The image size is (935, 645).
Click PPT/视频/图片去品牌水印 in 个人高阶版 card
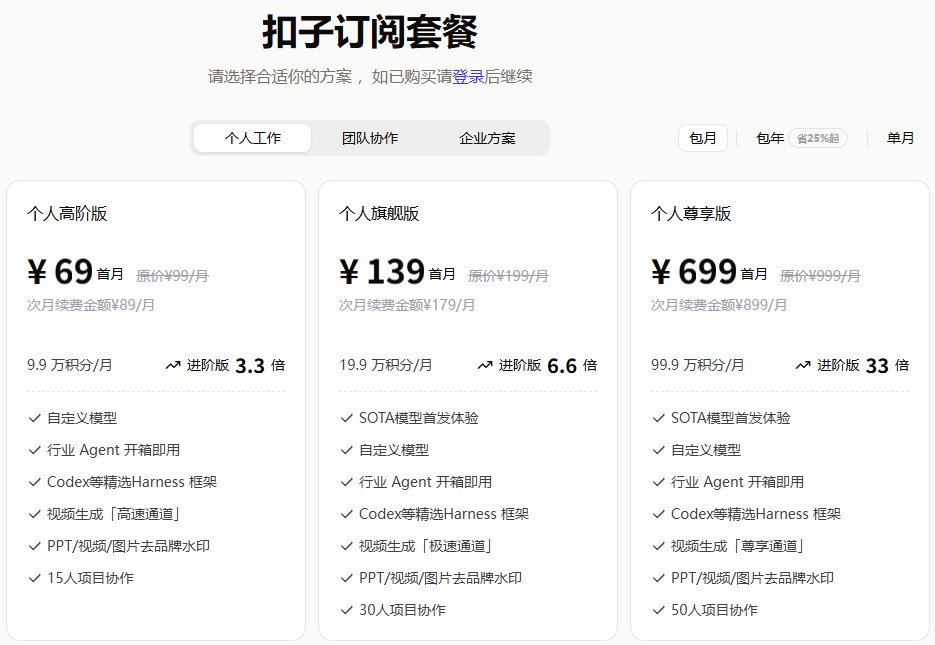tap(128, 546)
